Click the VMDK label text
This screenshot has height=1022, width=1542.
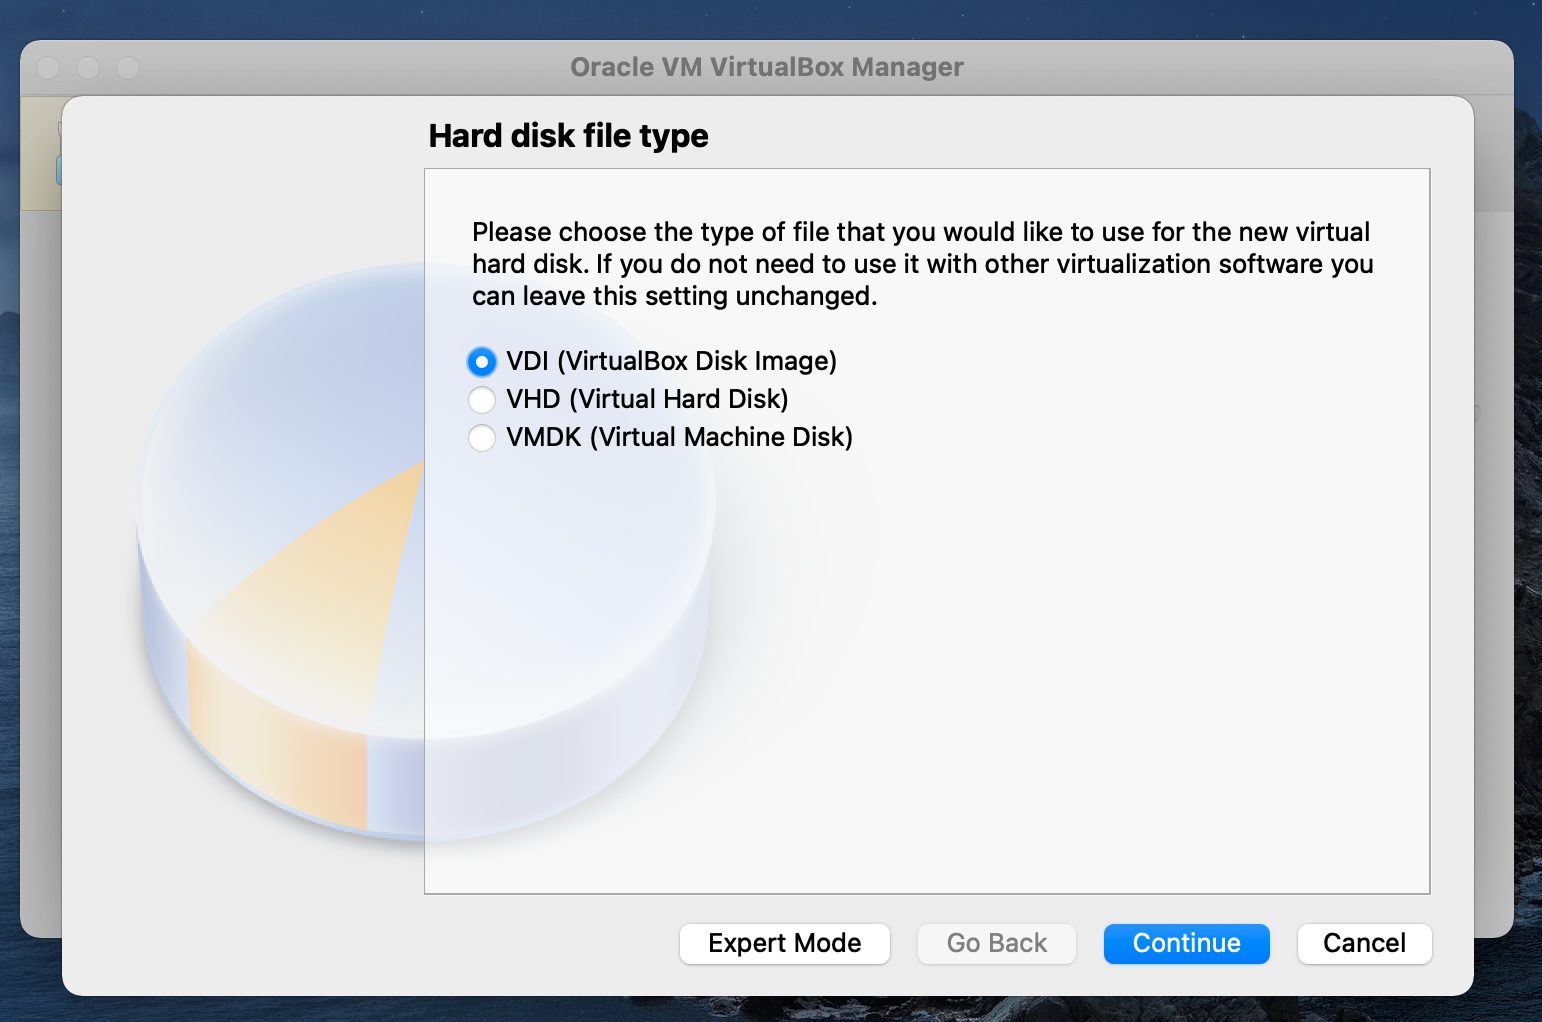(x=680, y=437)
